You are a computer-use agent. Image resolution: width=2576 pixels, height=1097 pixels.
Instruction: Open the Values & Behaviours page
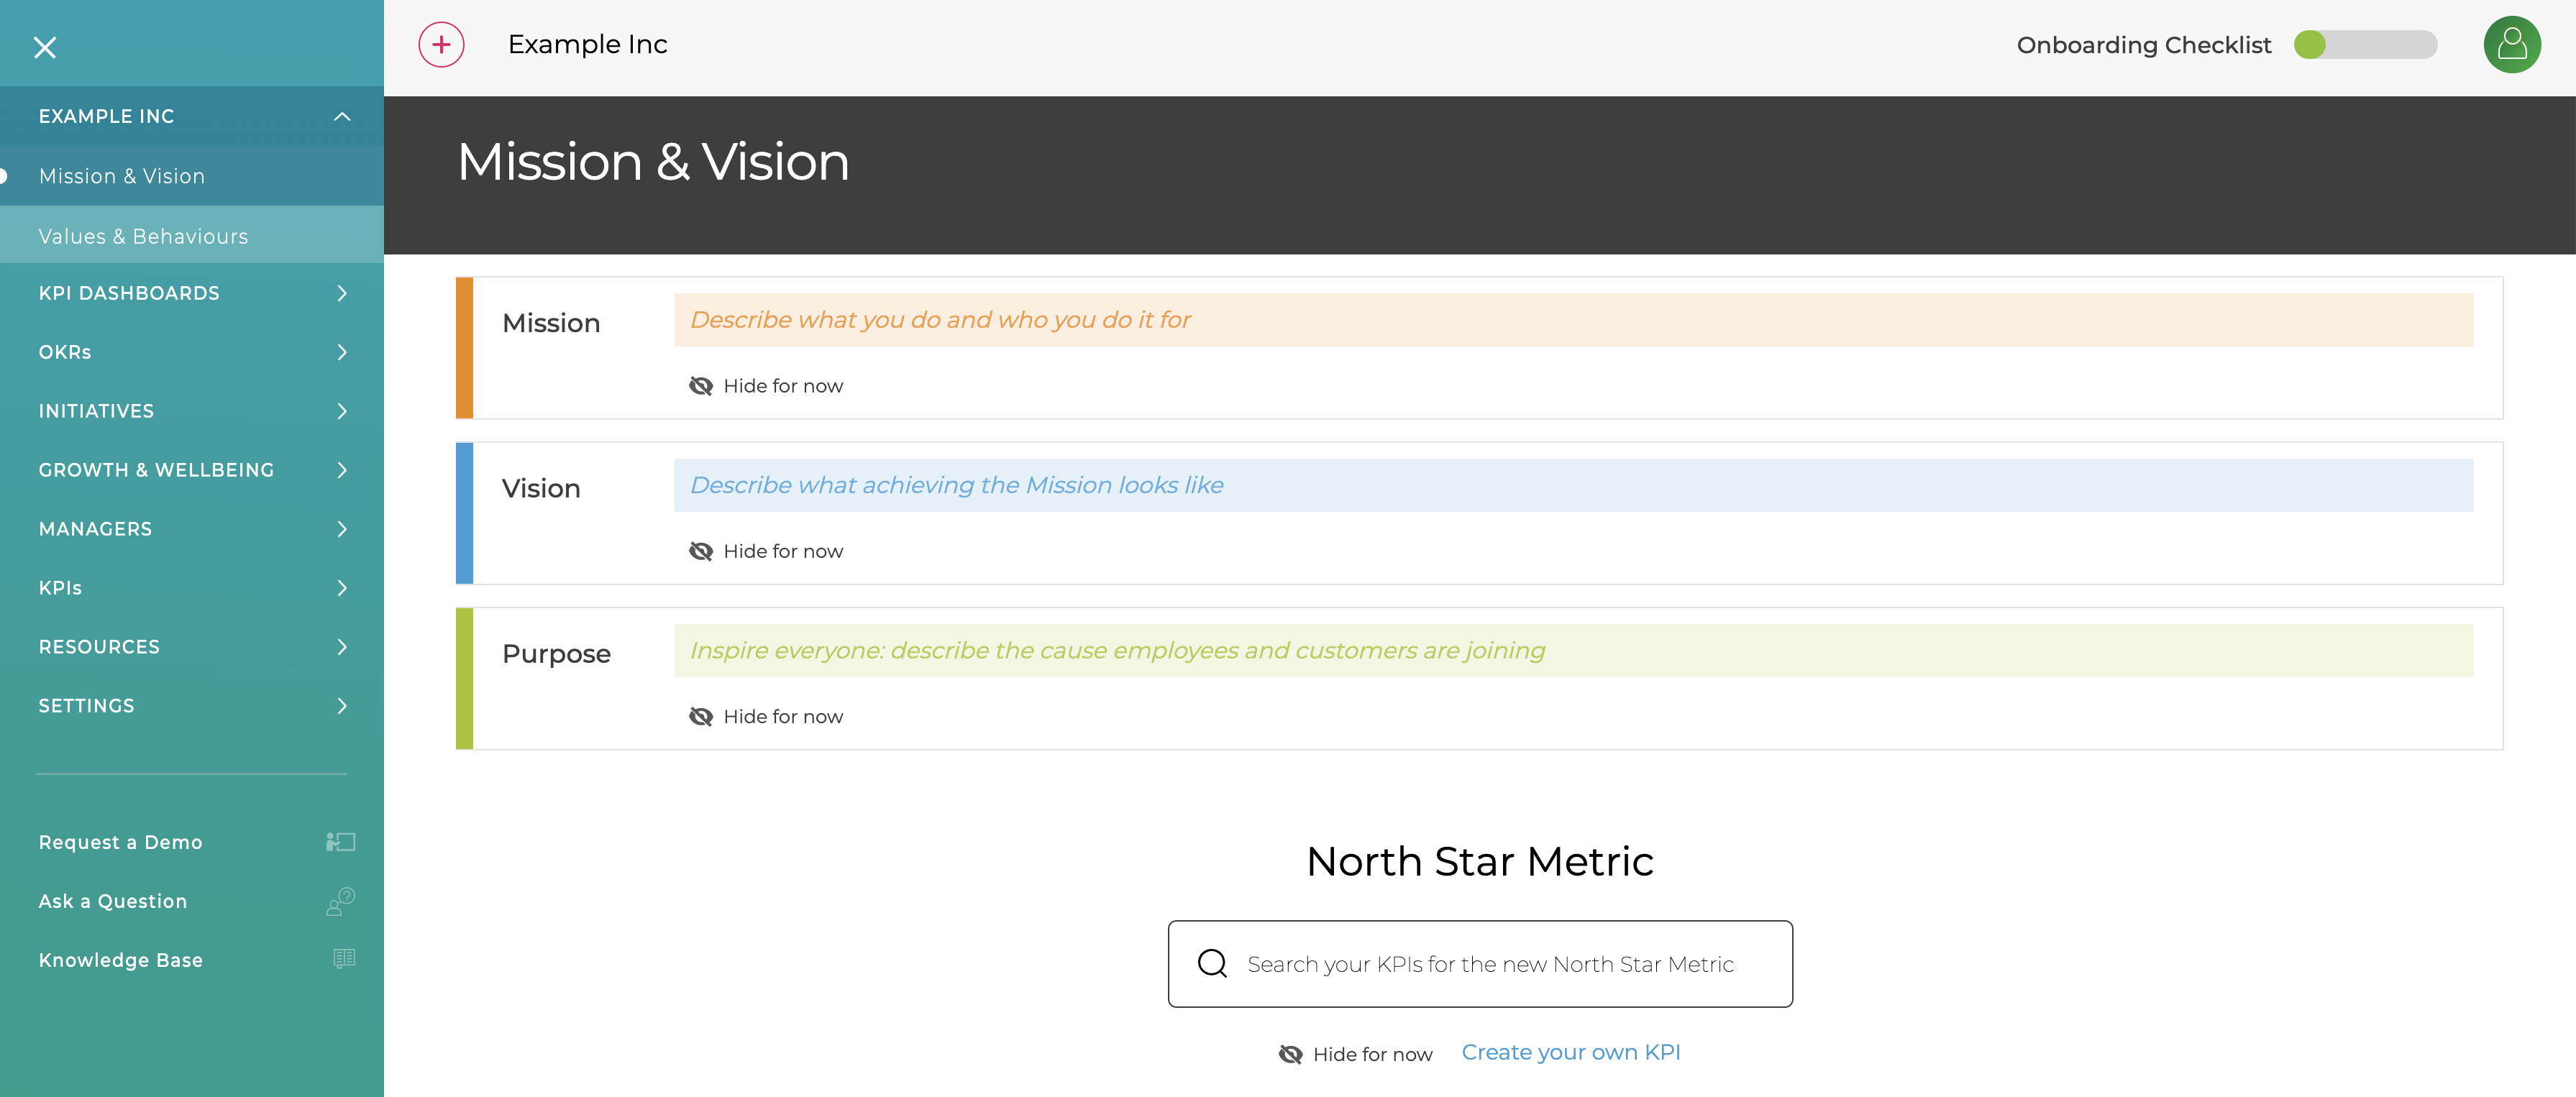point(143,236)
